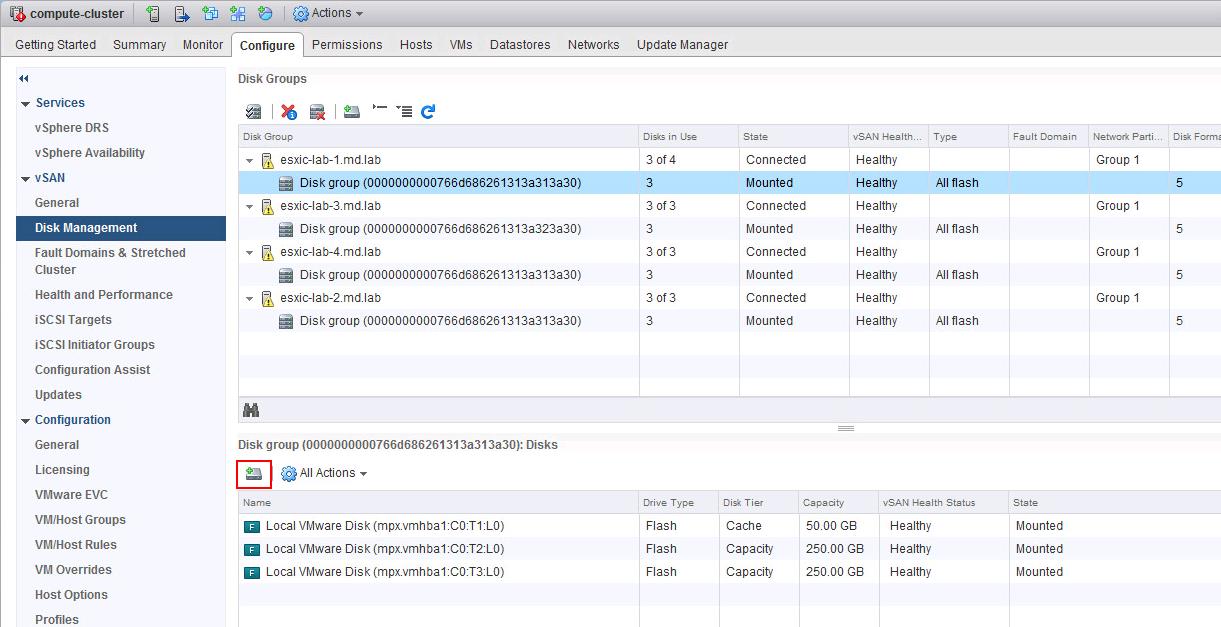
Task: Open vSphere Availability settings
Action: click(x=90, y=153)
